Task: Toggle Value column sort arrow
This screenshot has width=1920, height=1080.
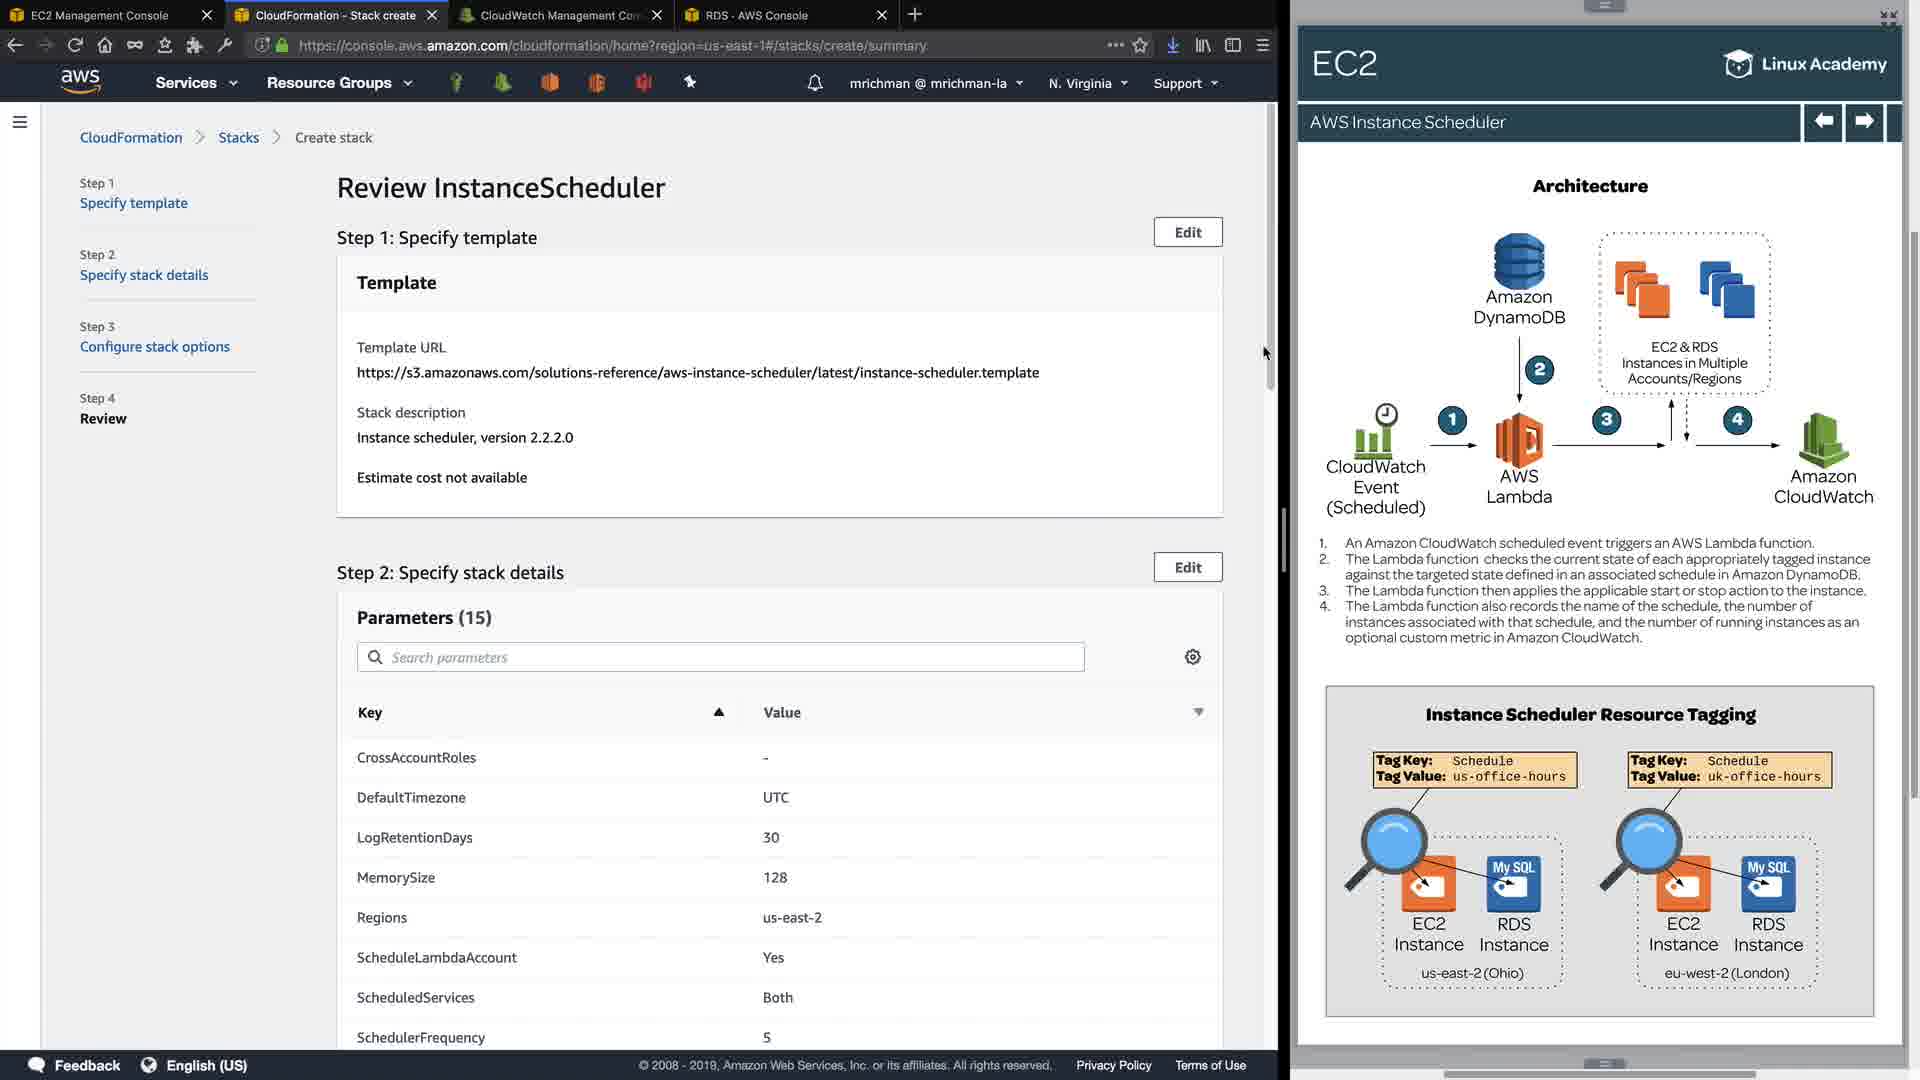Action: pos(1198,712)
